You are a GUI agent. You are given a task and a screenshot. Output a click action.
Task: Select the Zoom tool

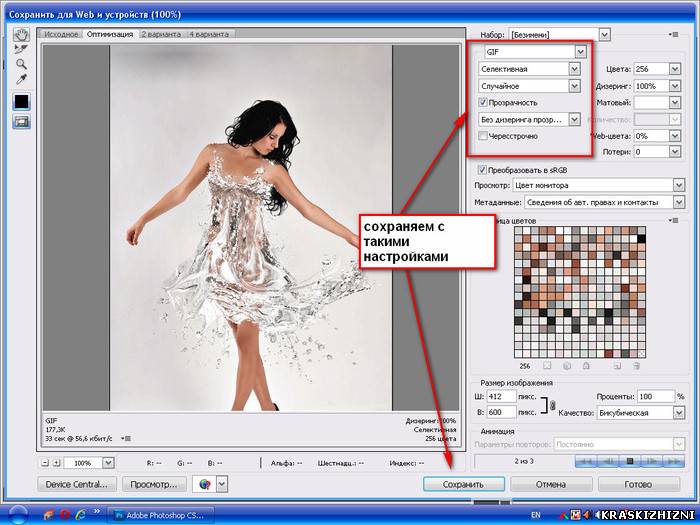tap(21, 64)
